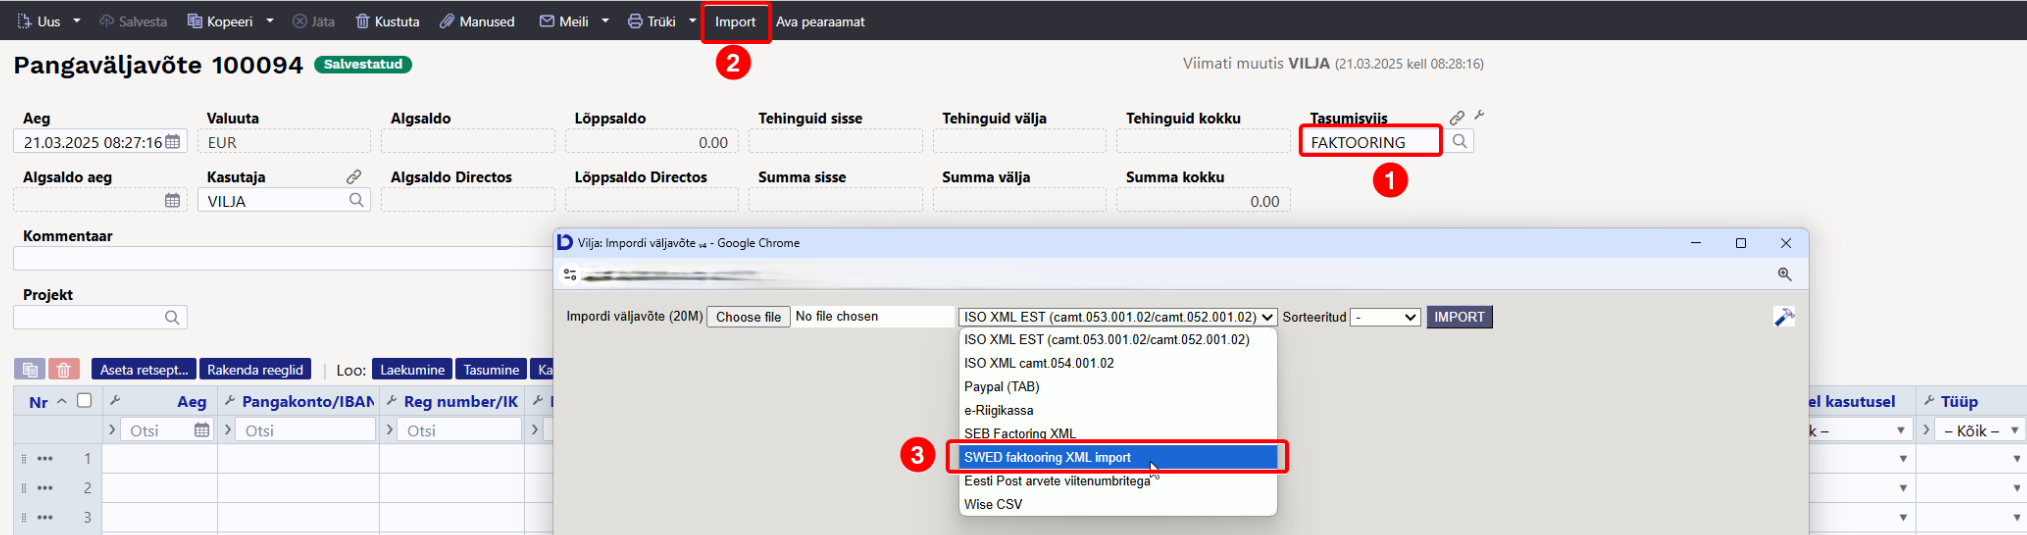The image size is (2027, 535).
Task: Click the wrench icon beside Pangakonto/IBAN column
Action: (x=230, y=401)
